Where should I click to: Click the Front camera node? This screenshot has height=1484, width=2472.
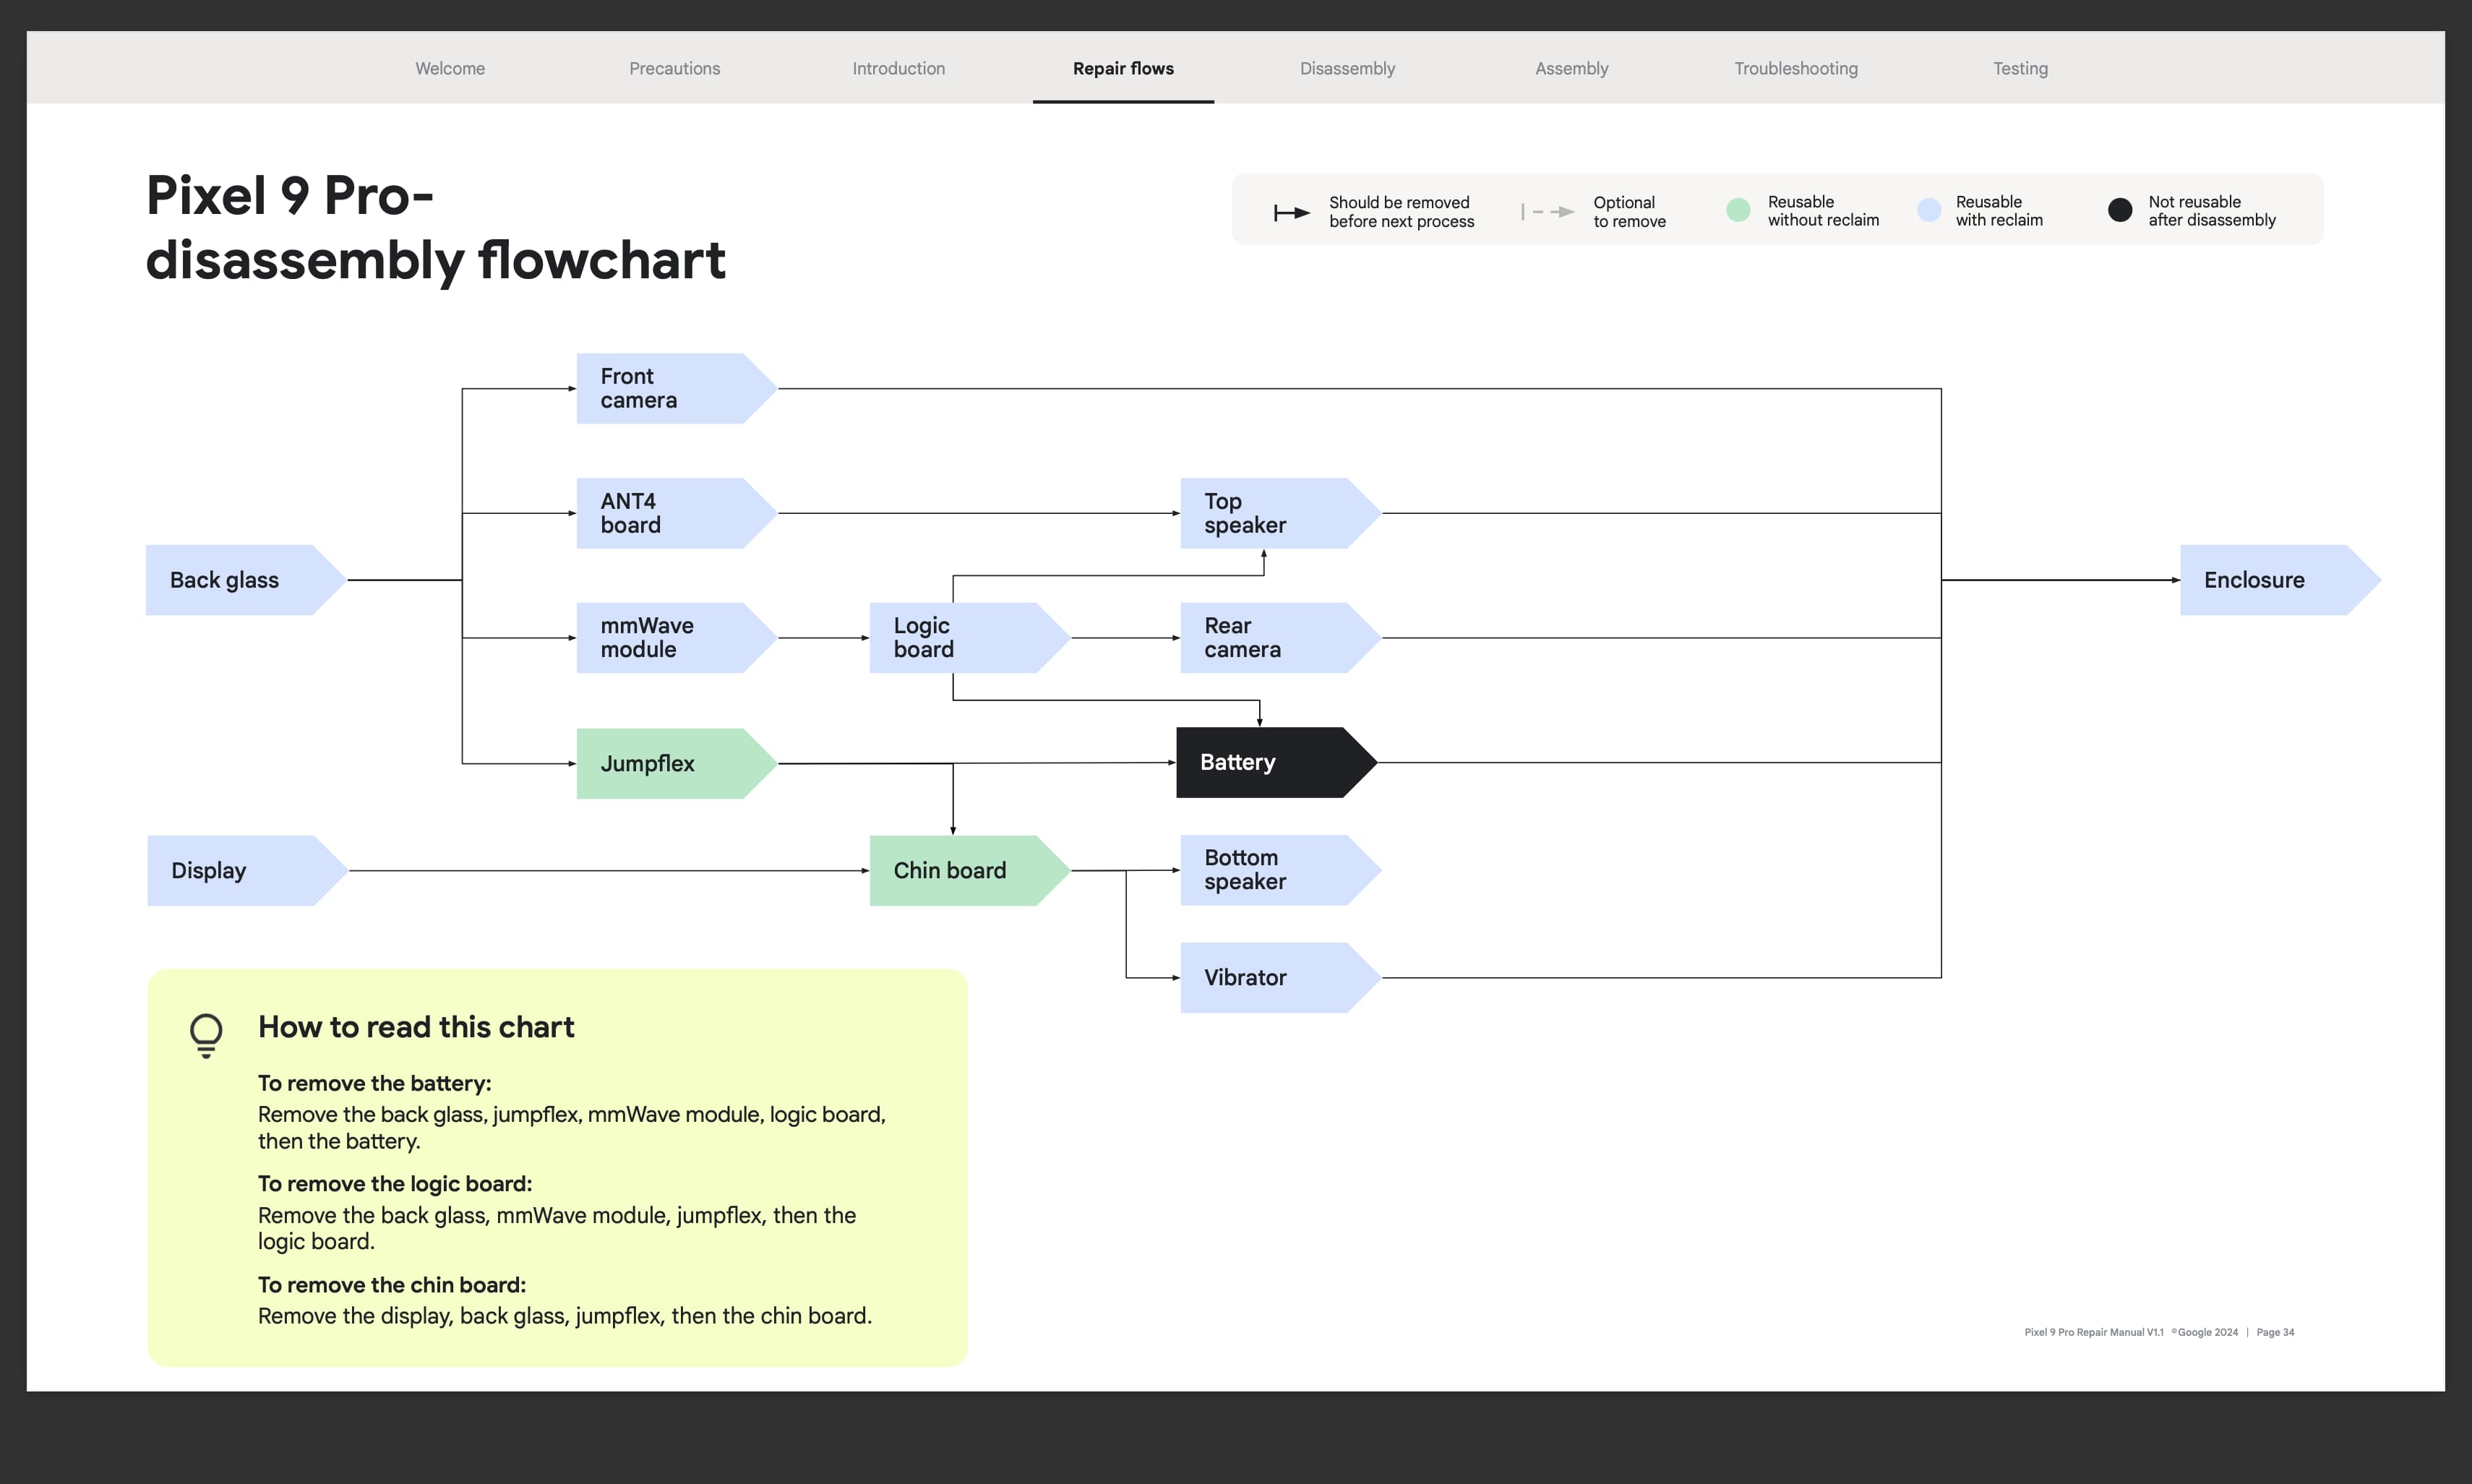665,388
